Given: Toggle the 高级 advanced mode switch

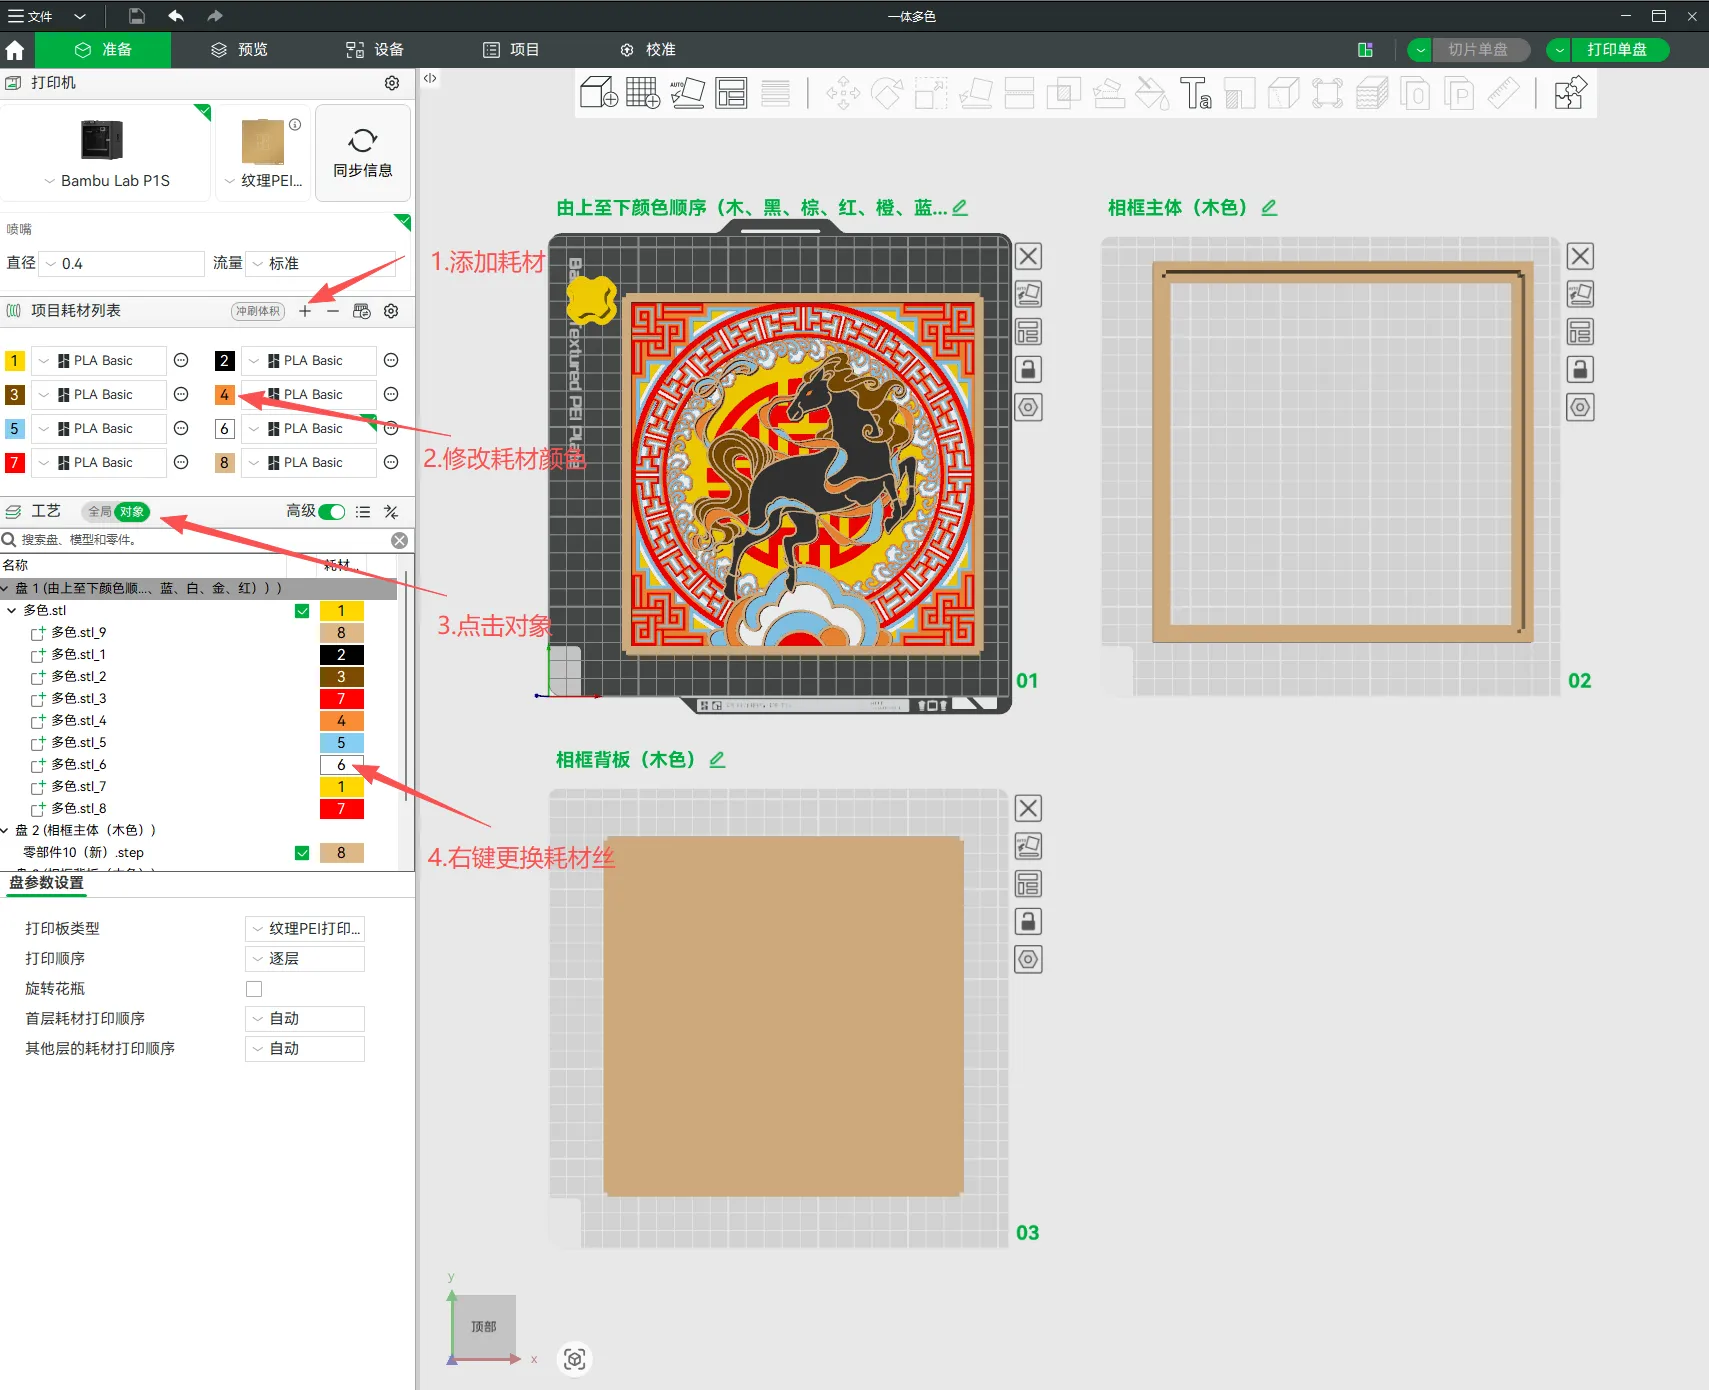Looking at the screenshot, I should tap(332, 512).
